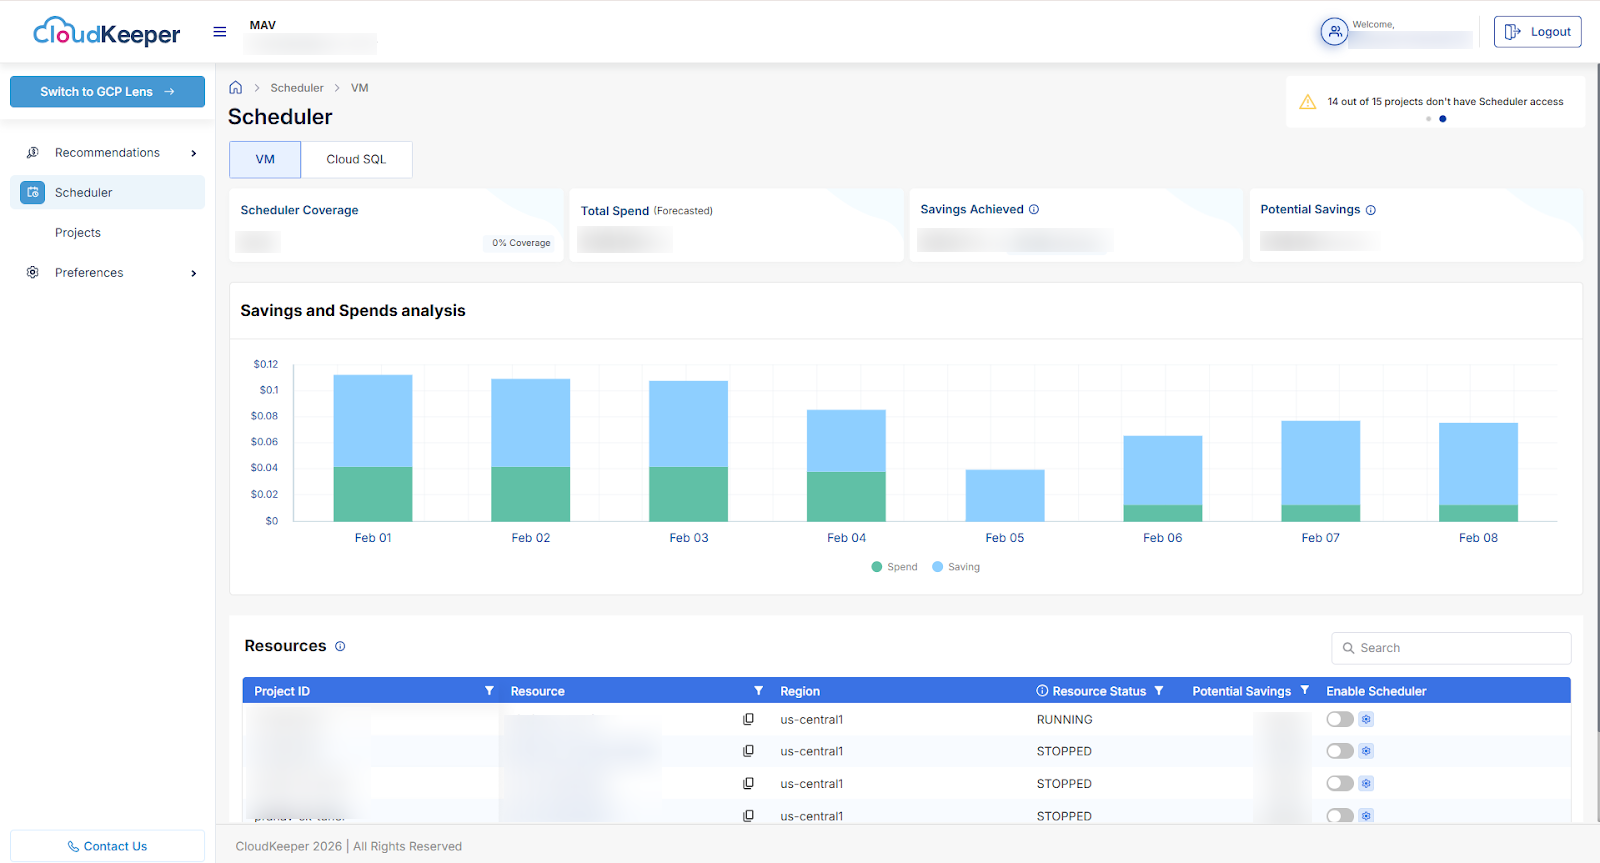Click the Logout button
The width and height of the screenshot is (1600, 863).
point(1537,32)
